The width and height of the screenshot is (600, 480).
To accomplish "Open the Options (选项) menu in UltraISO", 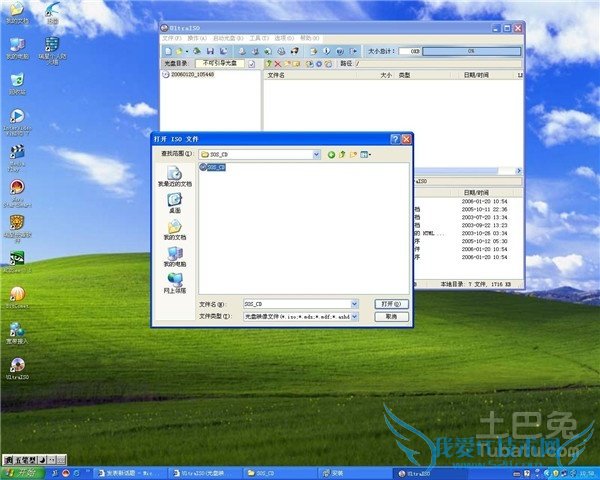I will [284, 38].
